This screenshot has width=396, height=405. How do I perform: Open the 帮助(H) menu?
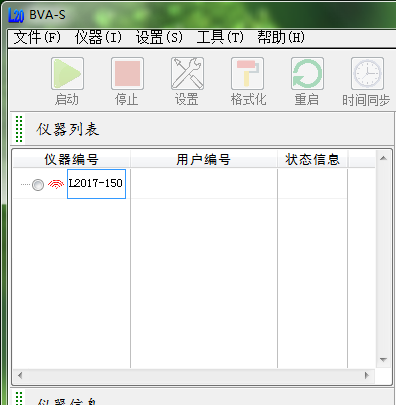tap(281, 37)
